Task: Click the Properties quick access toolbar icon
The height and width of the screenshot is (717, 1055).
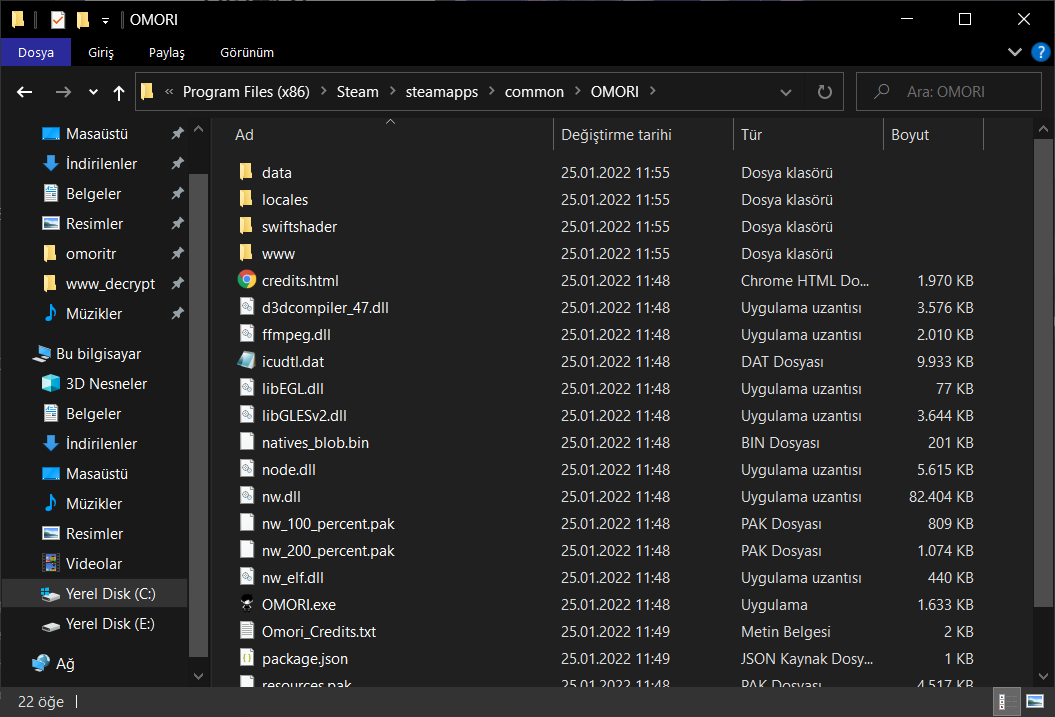Action: click(x=58, y=20)
